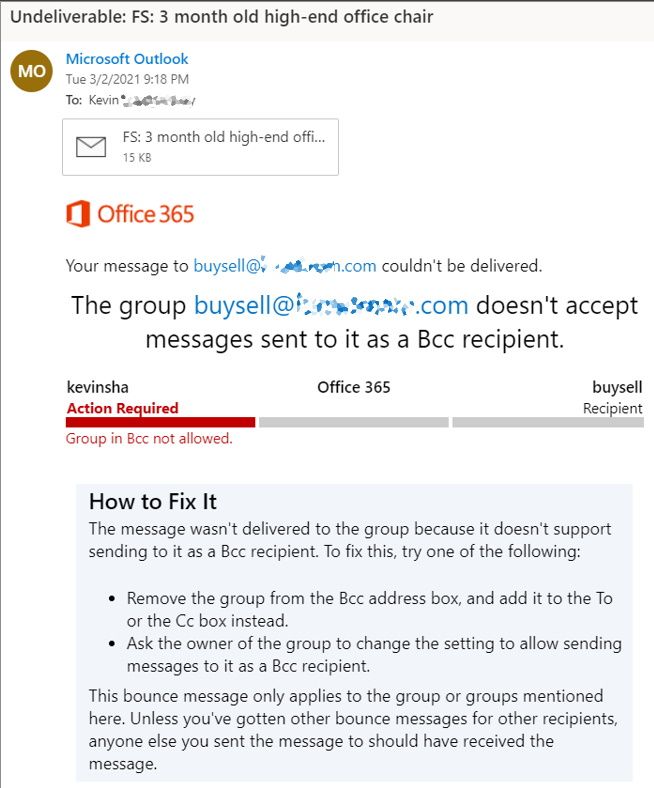
Task: Click the Tue 3/2/2021 date stamp
Action: pos(127,79)
